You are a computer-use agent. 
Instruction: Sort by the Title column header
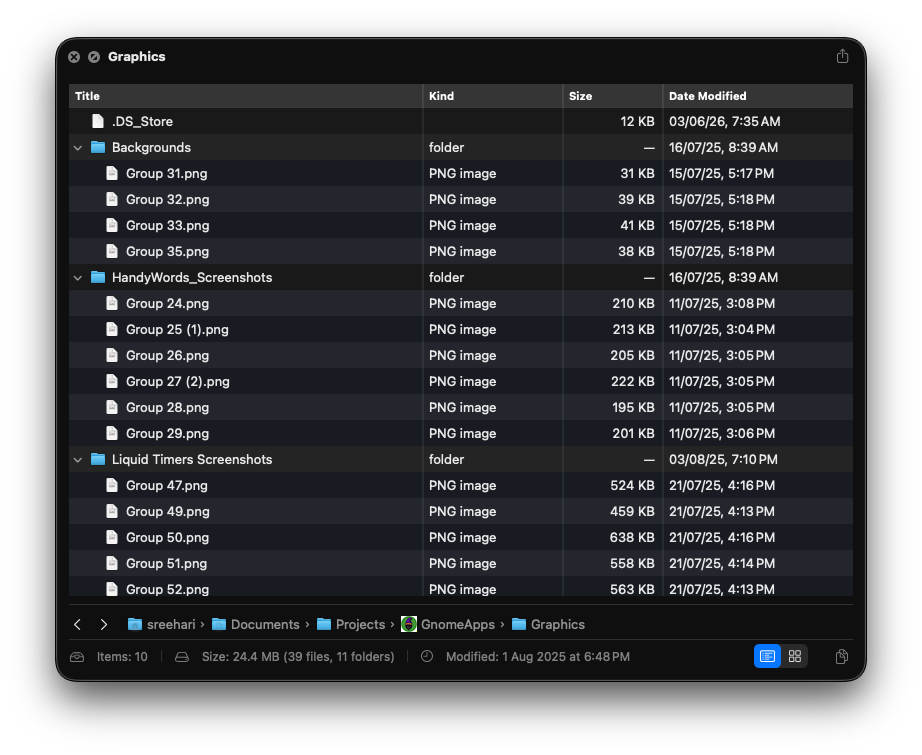coord(246,96)
